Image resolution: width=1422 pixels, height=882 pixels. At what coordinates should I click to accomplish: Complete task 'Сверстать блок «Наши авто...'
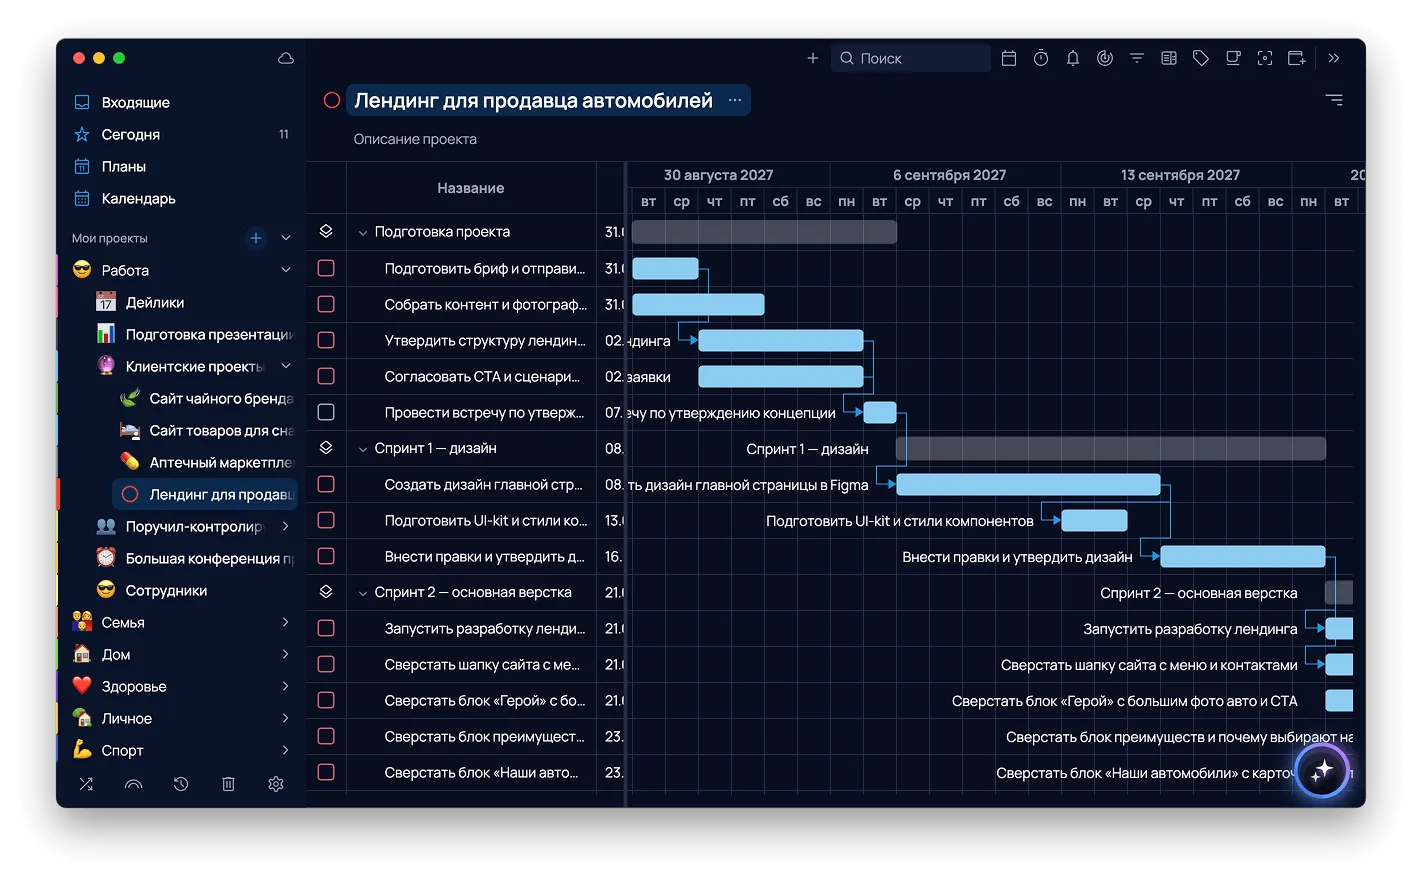pyautogui.click(x=326, y=772)
